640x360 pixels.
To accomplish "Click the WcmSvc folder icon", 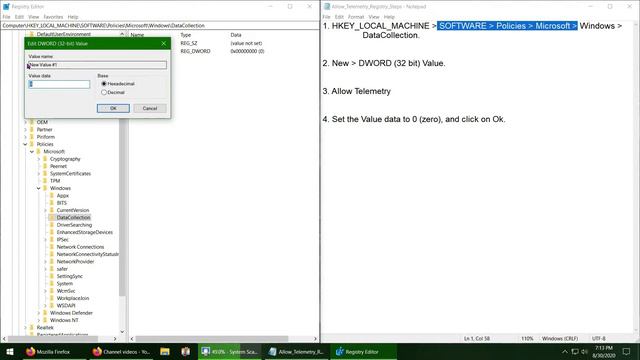I will click(52, 291).
